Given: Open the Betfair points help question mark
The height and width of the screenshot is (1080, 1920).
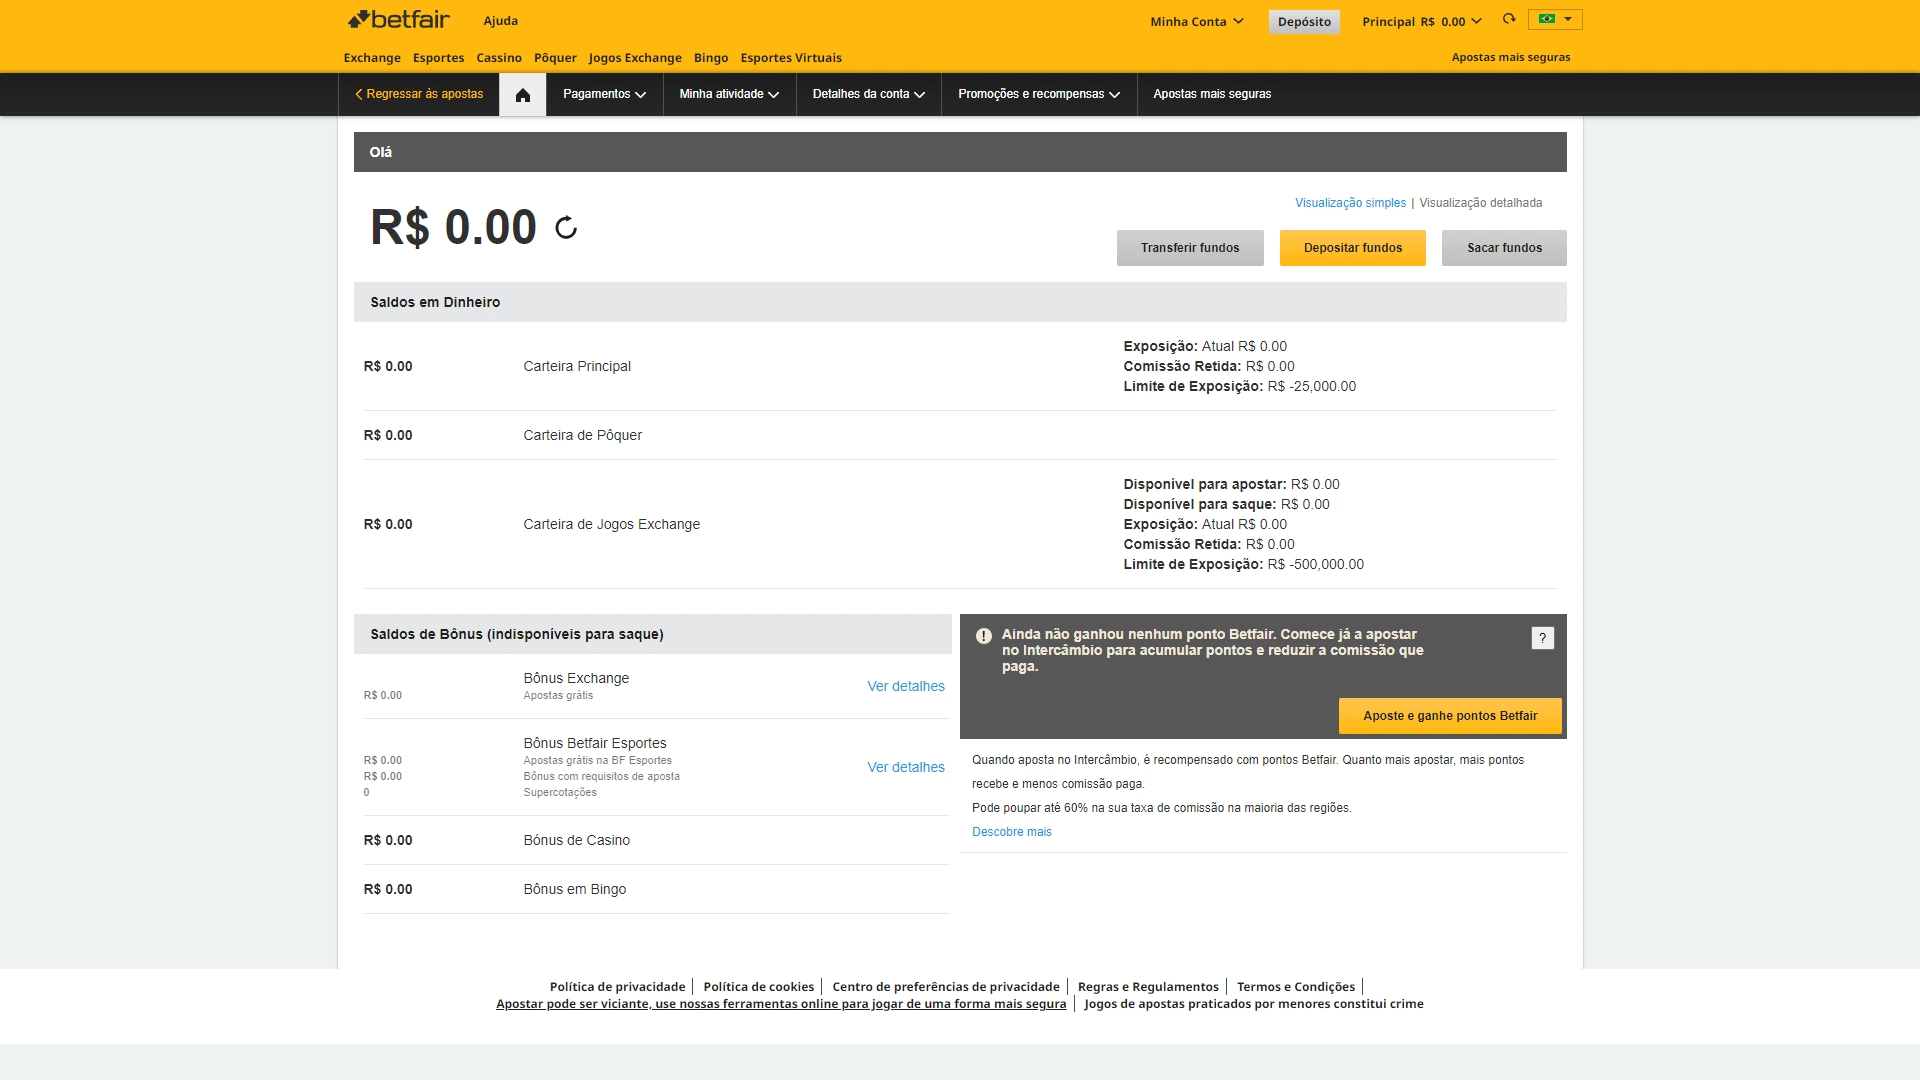Looking at the screenshot, I should 1542,638.
